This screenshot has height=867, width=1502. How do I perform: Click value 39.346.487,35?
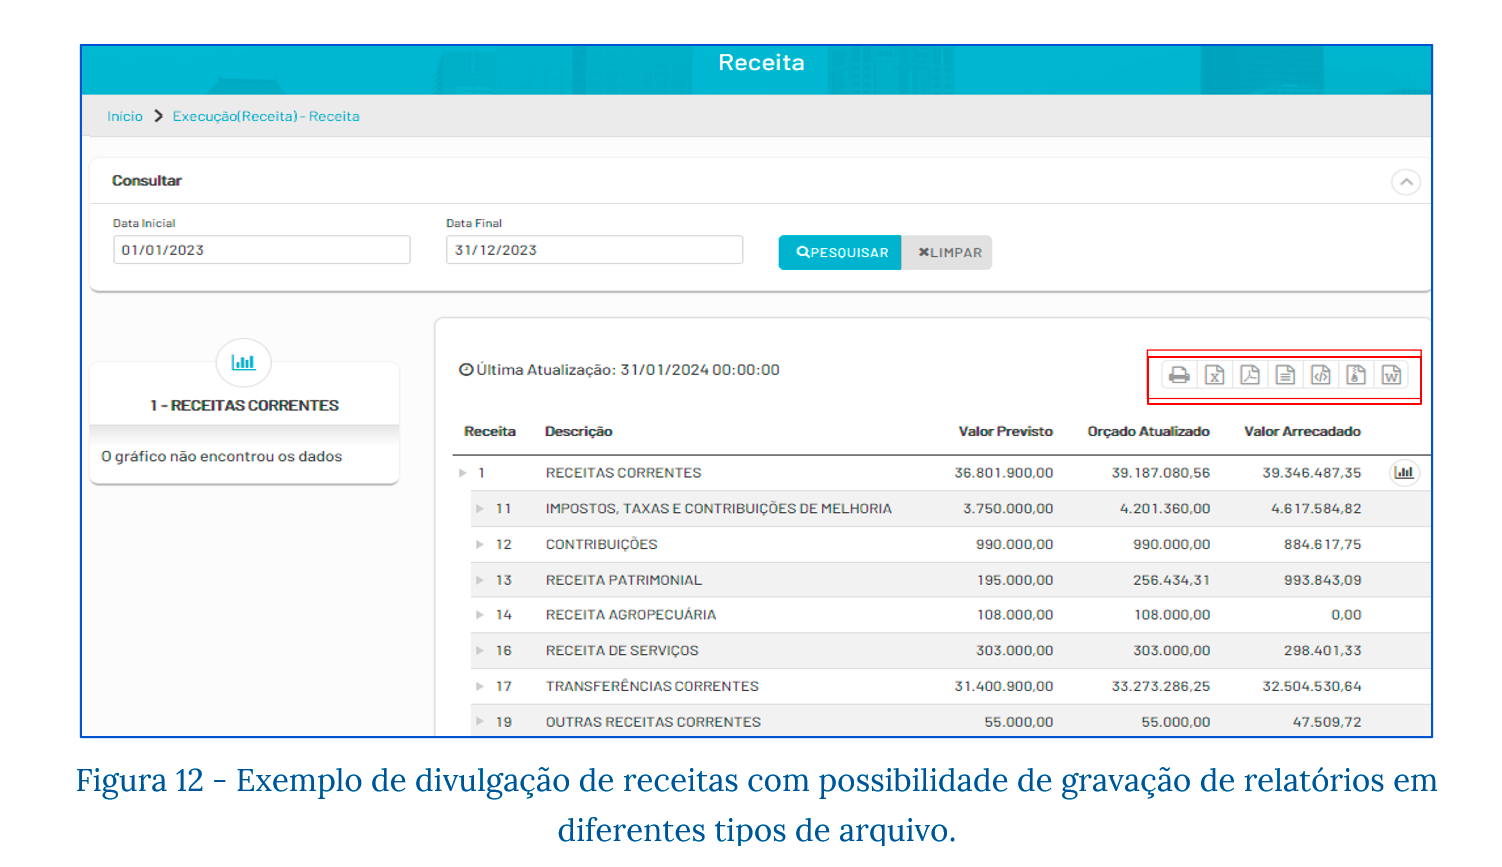coord(1312,473)
